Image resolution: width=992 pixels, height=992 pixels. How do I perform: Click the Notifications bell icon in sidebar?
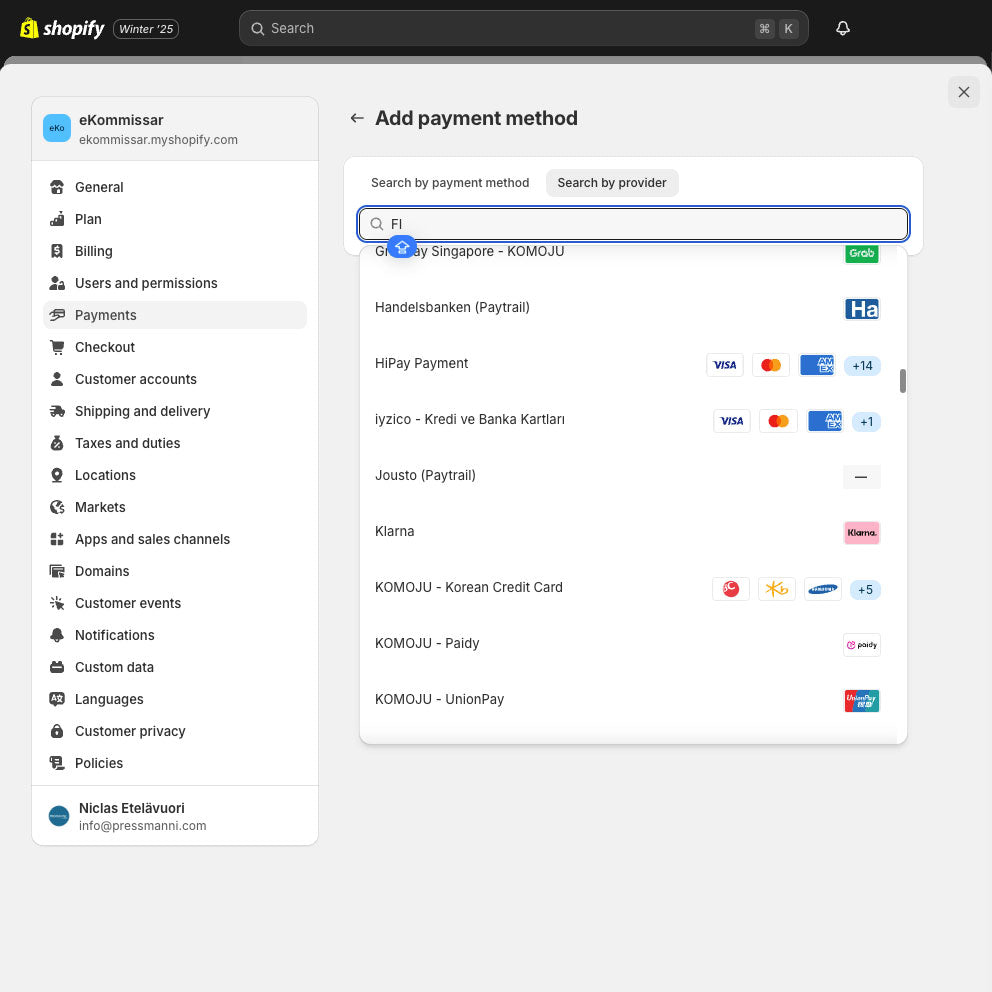57,635
